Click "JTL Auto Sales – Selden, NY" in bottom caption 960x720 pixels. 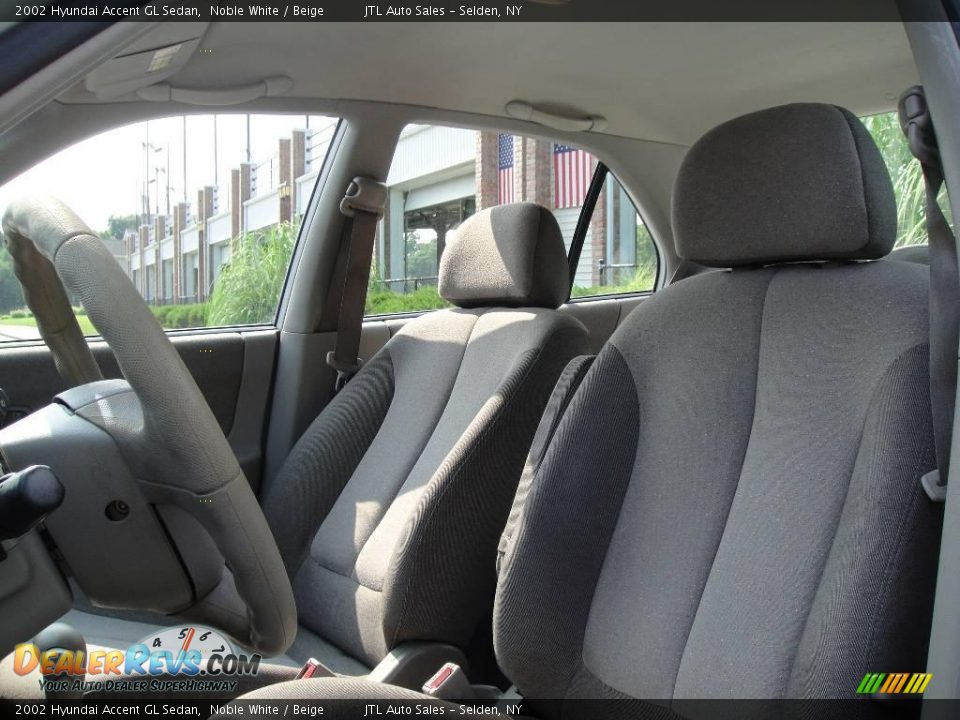click(443, 710)
